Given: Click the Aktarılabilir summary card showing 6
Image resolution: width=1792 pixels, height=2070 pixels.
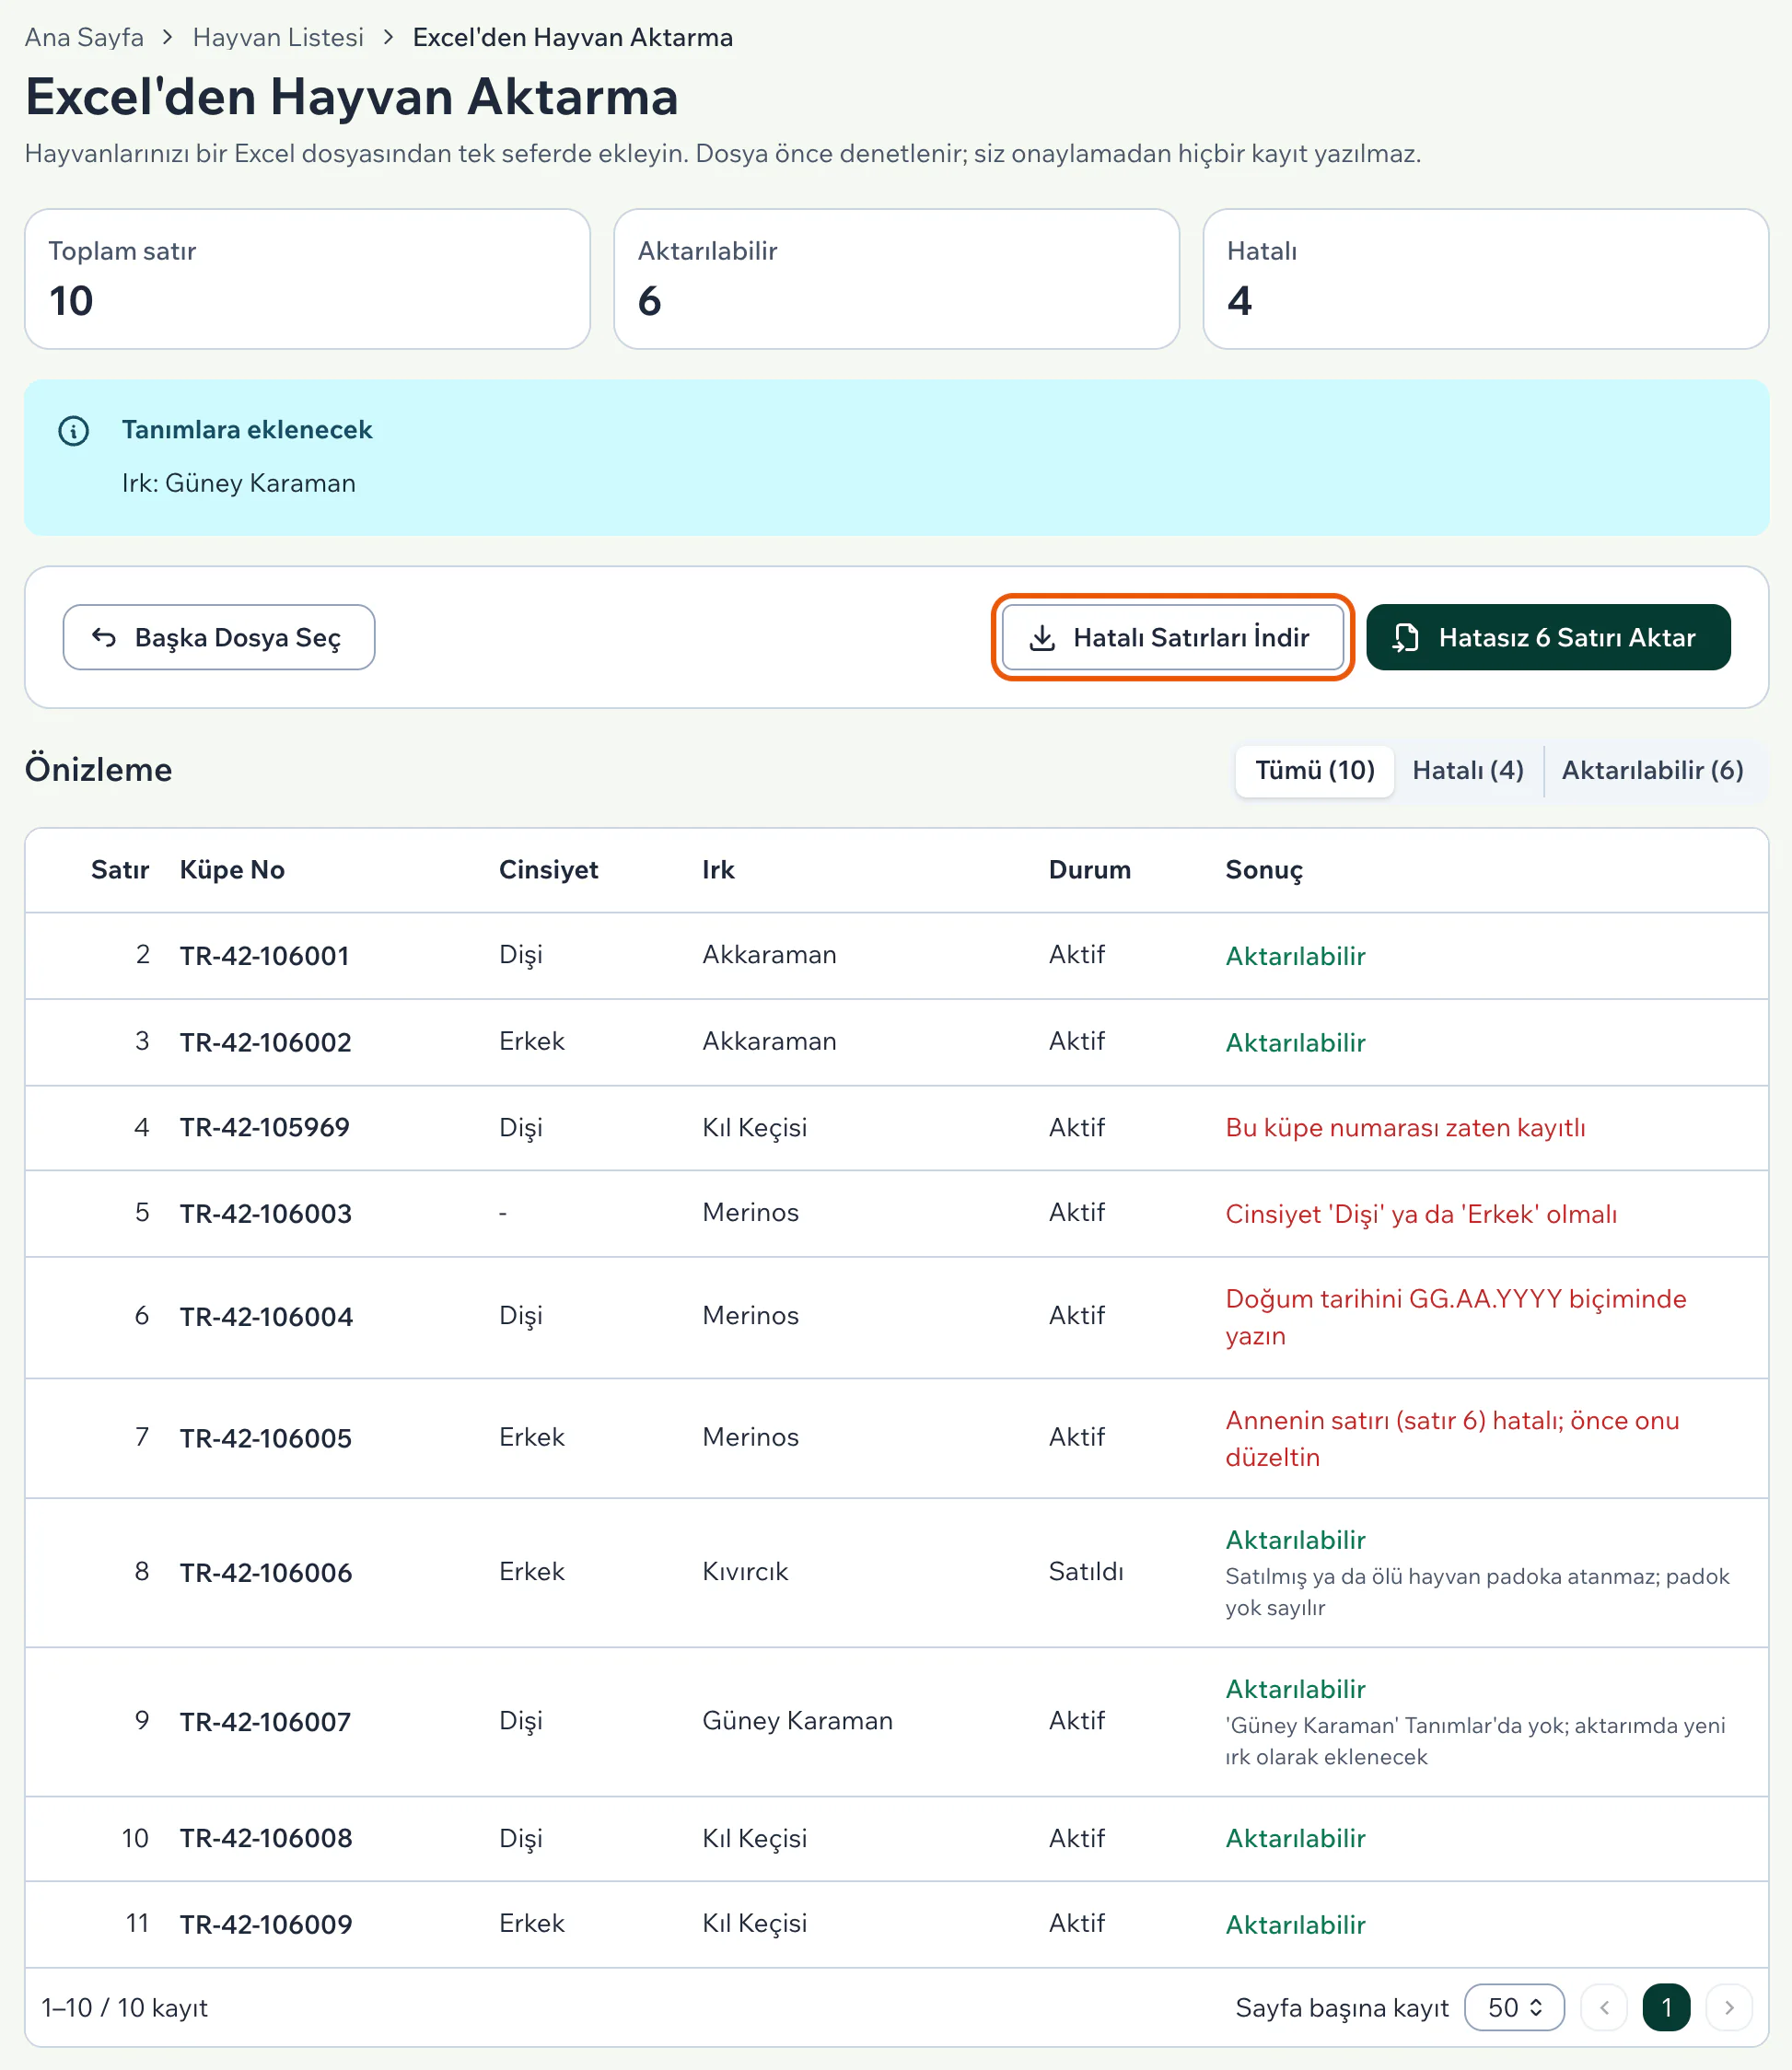Looking at the screenshot, I should click(x=896, y=279).
